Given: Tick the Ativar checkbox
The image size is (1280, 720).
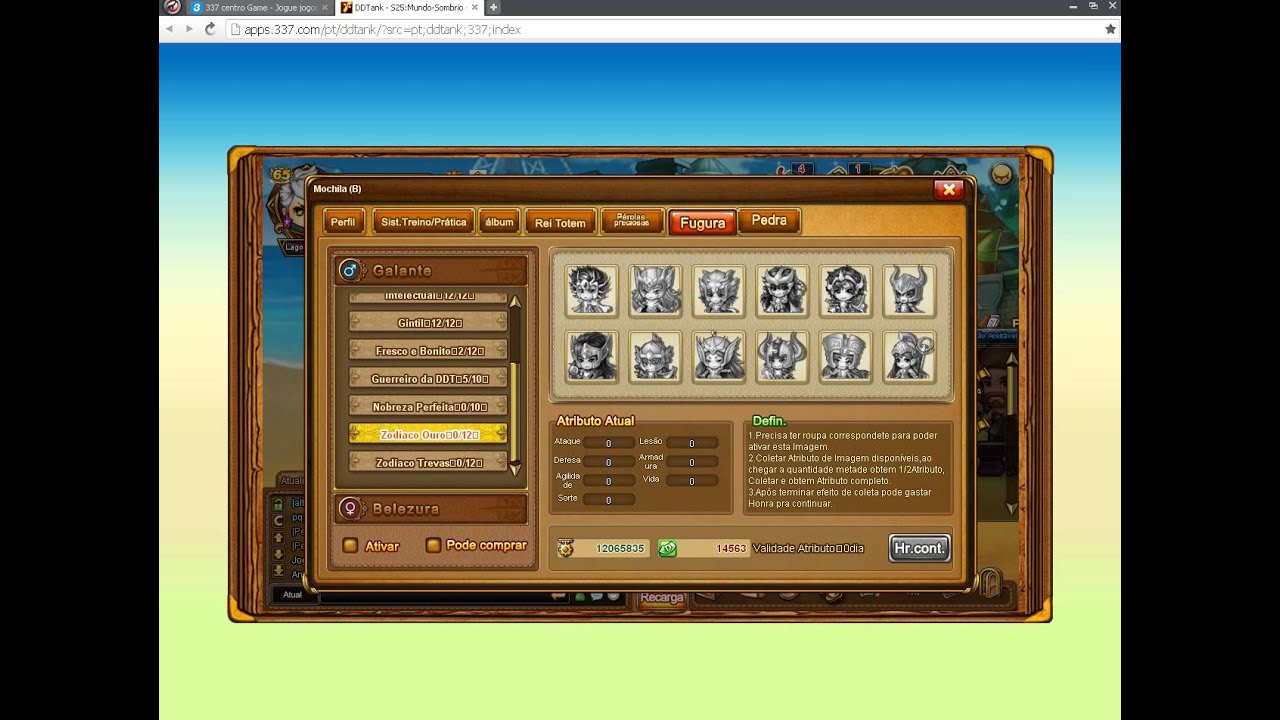Looking at the screenshot, I should tap(350, 545).
